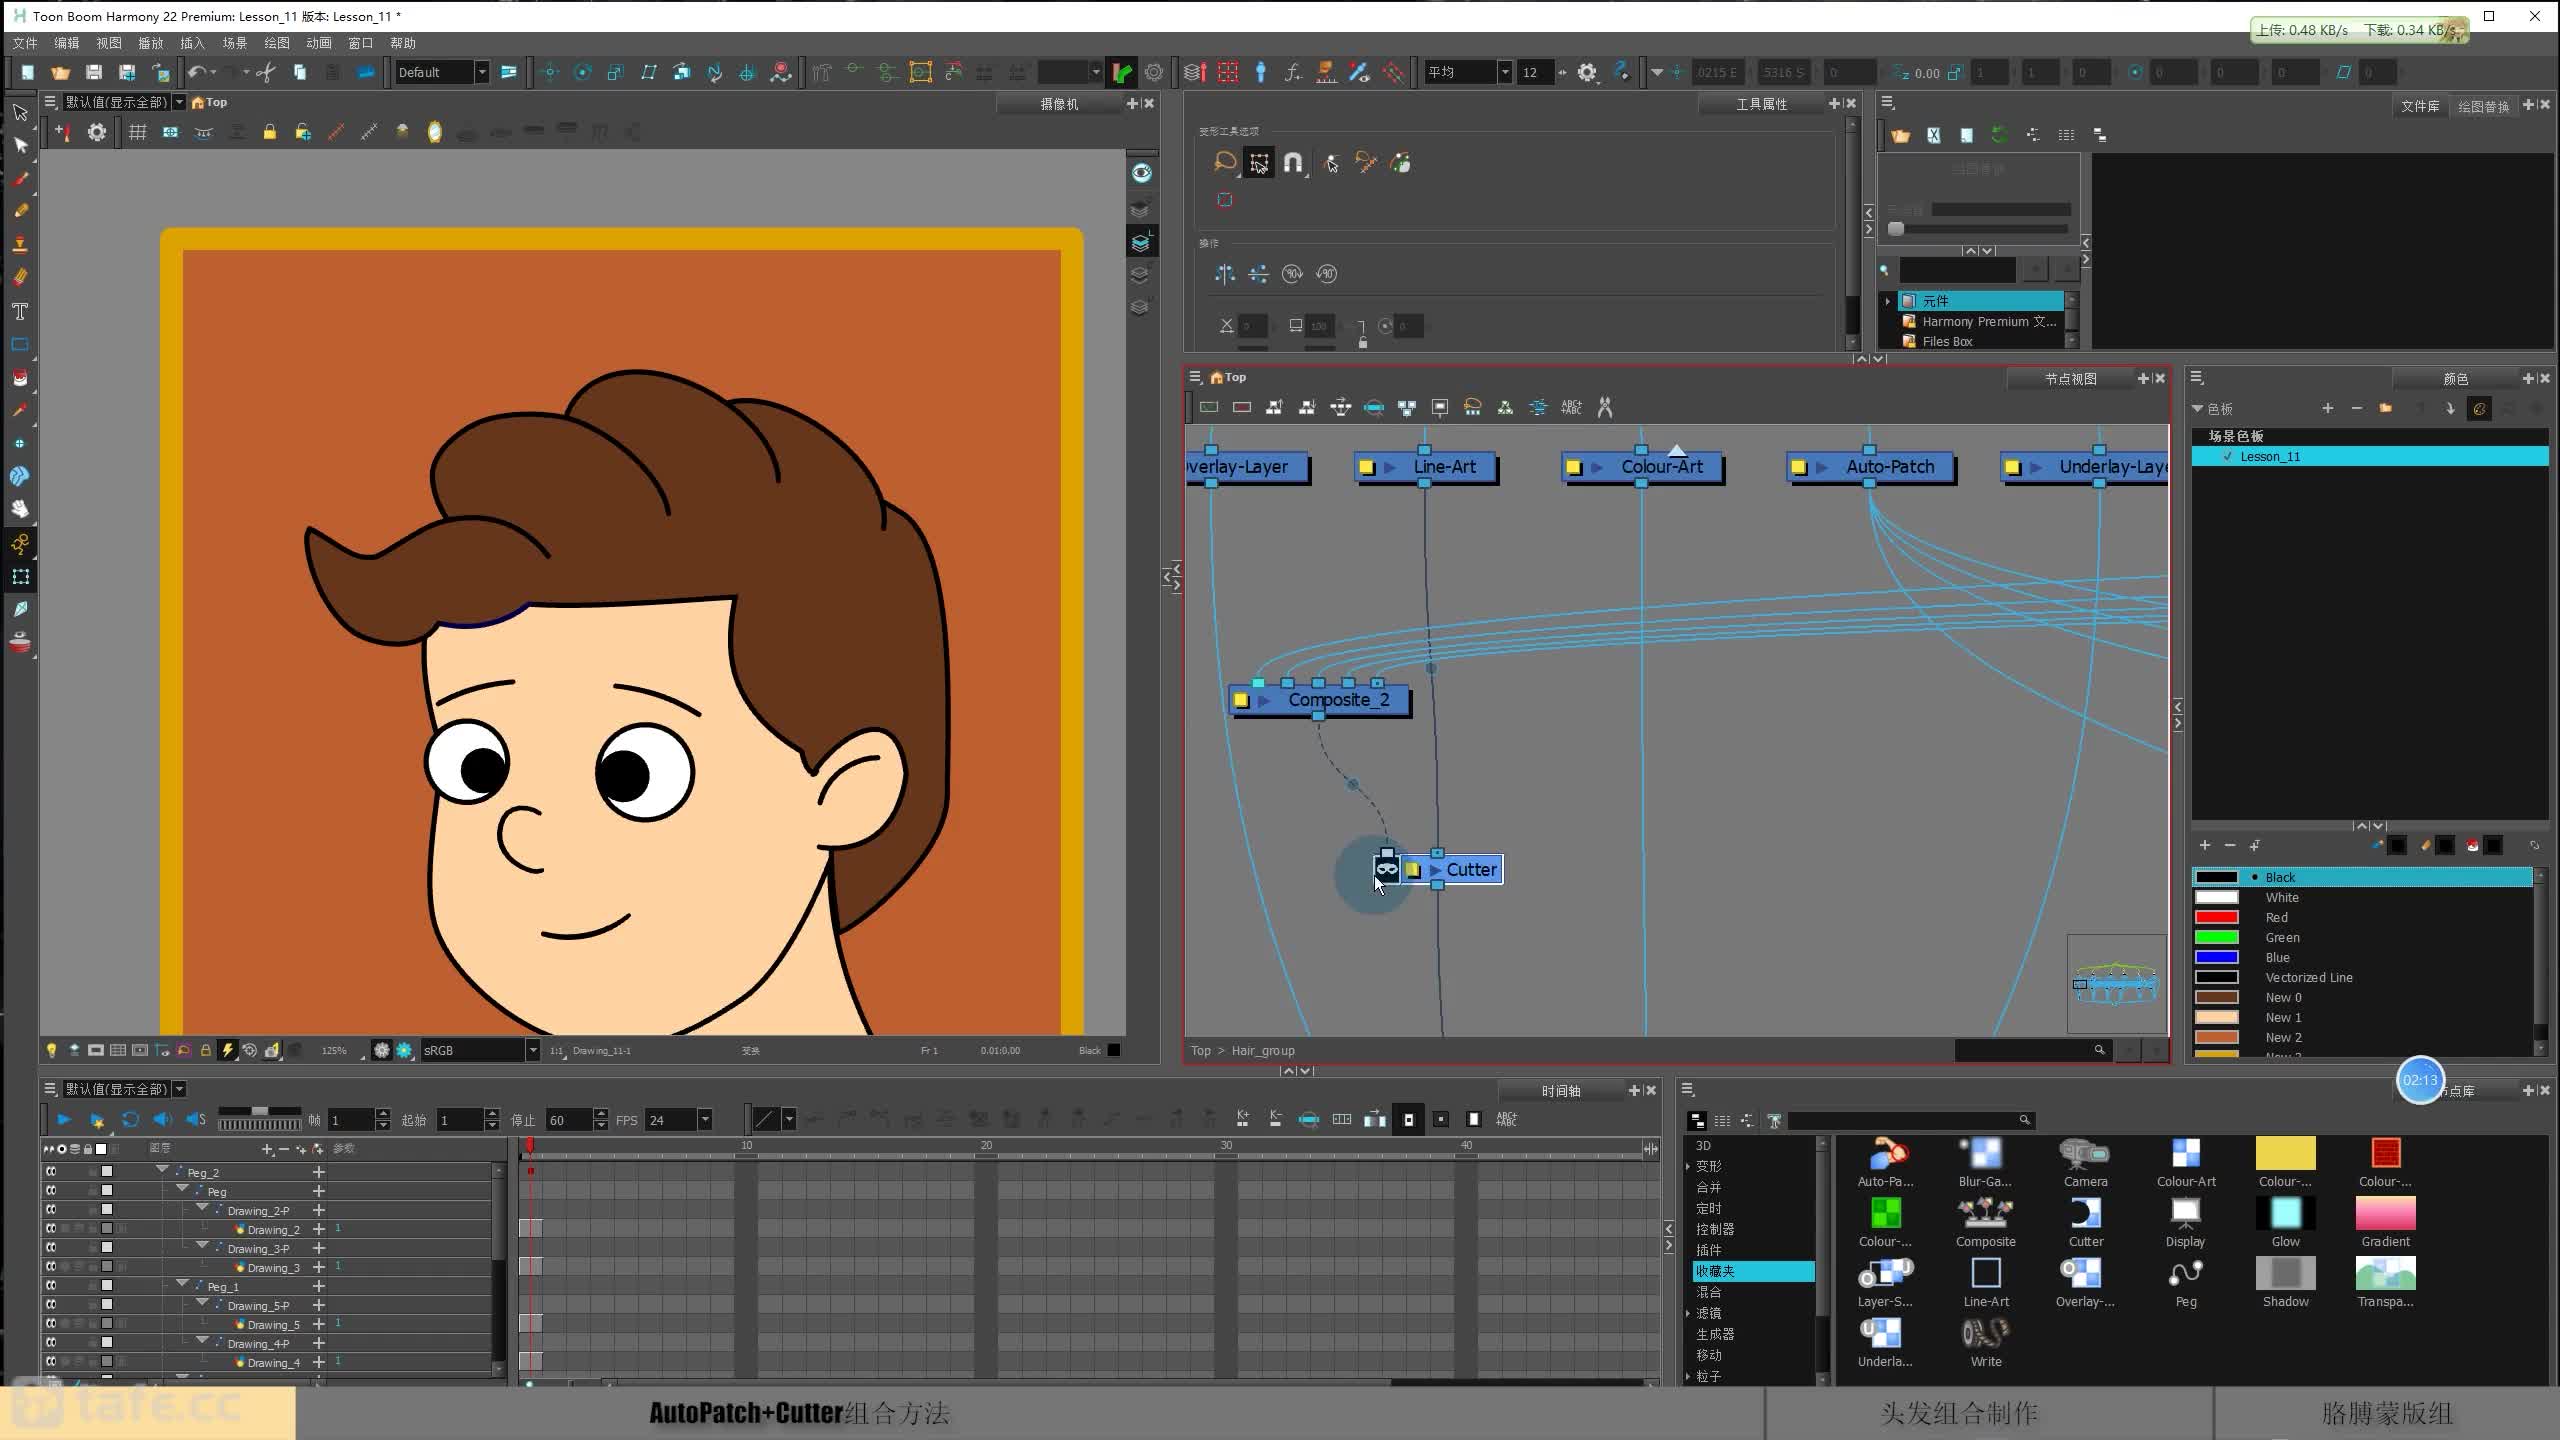2560x1440 pixels.
Task: Select the Shadow node in node library
Action: pyautogui.click(x=2286, y=1282)
